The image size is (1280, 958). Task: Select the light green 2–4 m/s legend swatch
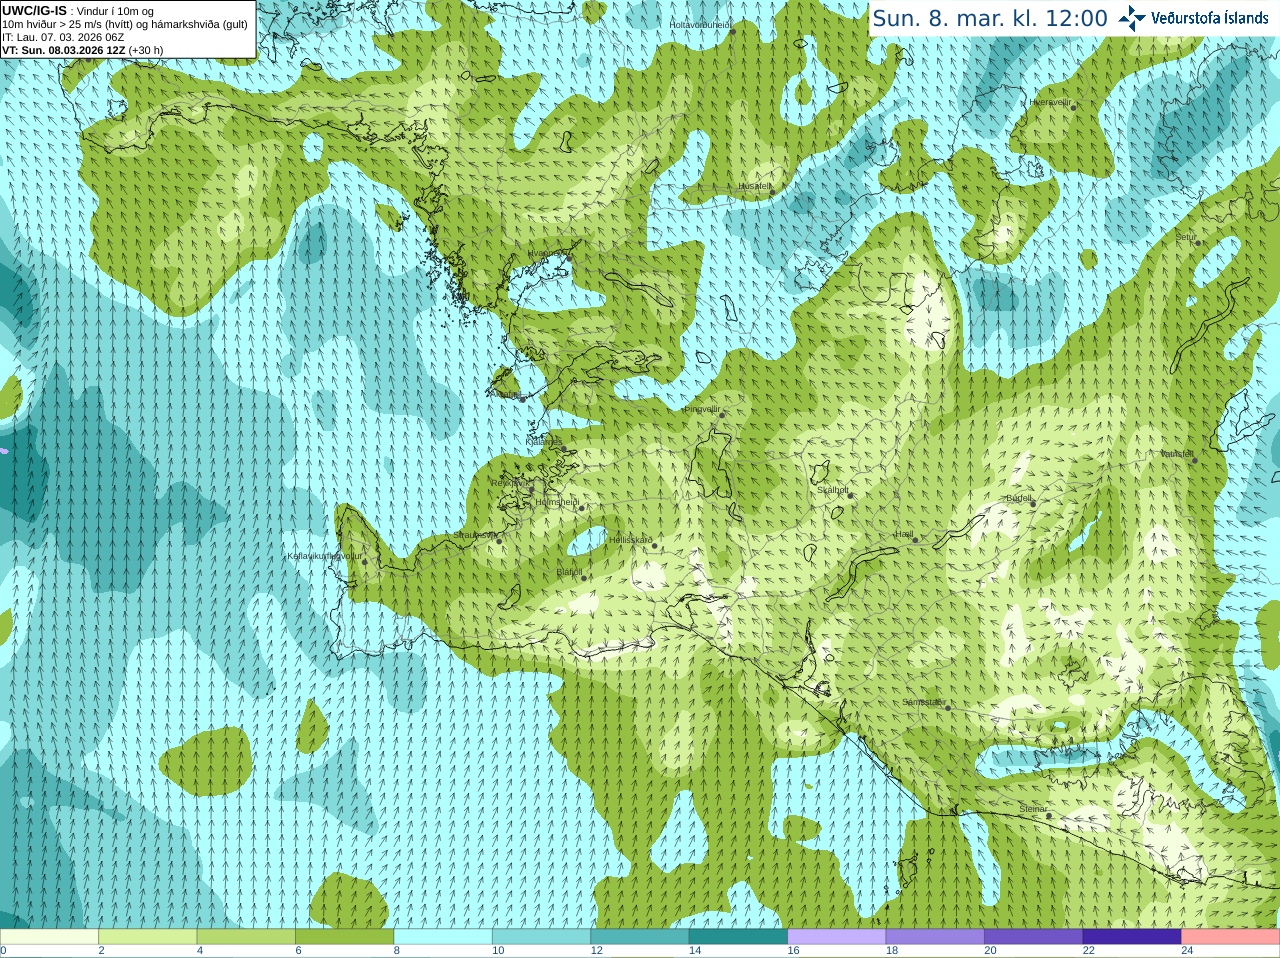tap(147, 937)
